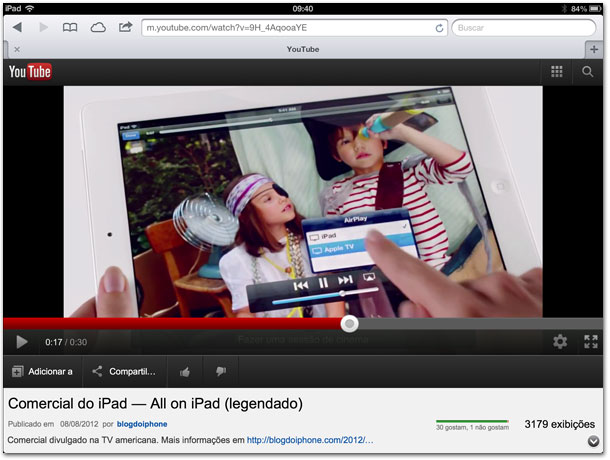Click the 0:17 / 0:30 time display
The height and width of the screenshot is (460, 610).
click(x=66, y=342)
